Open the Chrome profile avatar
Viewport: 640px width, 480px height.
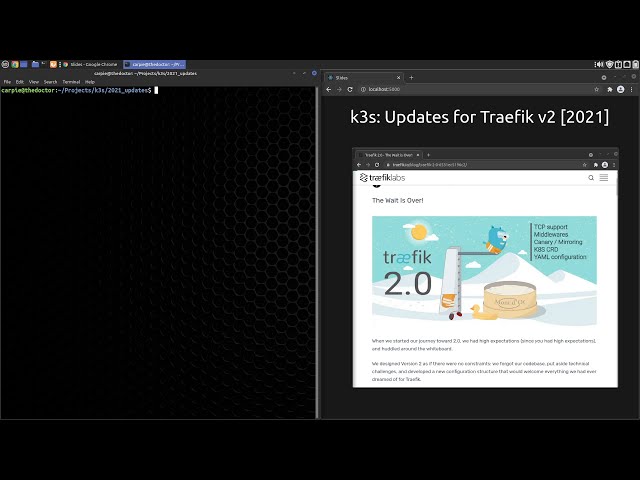click(x=620, y=89)
